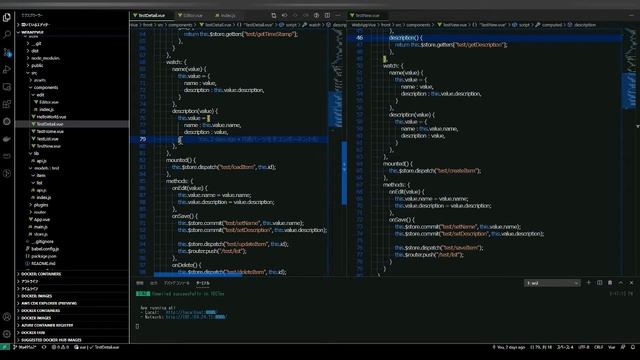Click 'You, 2 days ago' blame status
Image resolution: width=640 pixels, height=360 pixels.
509,347
